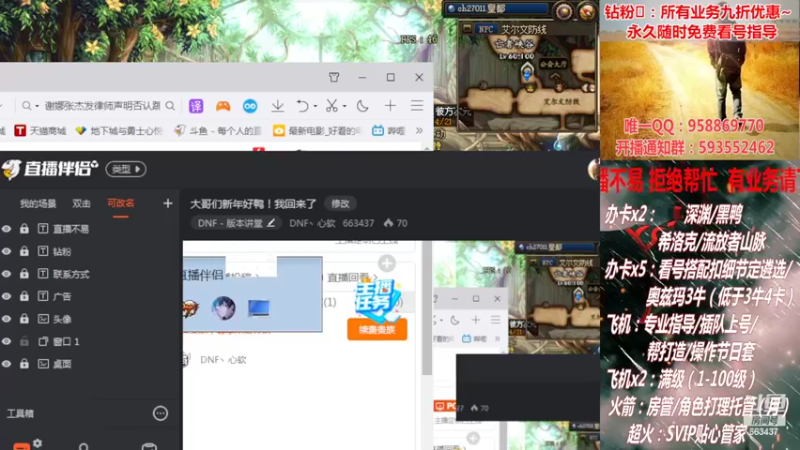Open the dropdown arrow next to undo
Image resolution: width=800 pixels, height=450 pixels.
click(x=315, y=106)
